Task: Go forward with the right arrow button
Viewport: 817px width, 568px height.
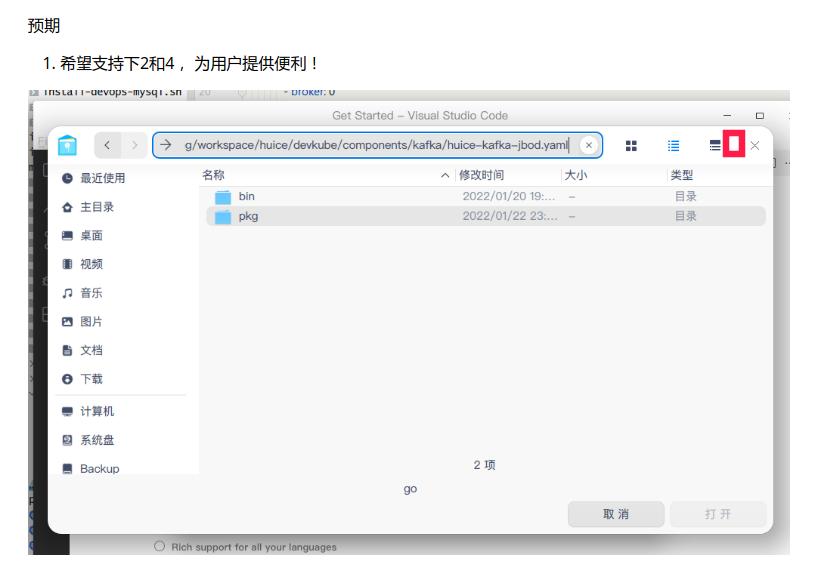Action: [134, 145]
